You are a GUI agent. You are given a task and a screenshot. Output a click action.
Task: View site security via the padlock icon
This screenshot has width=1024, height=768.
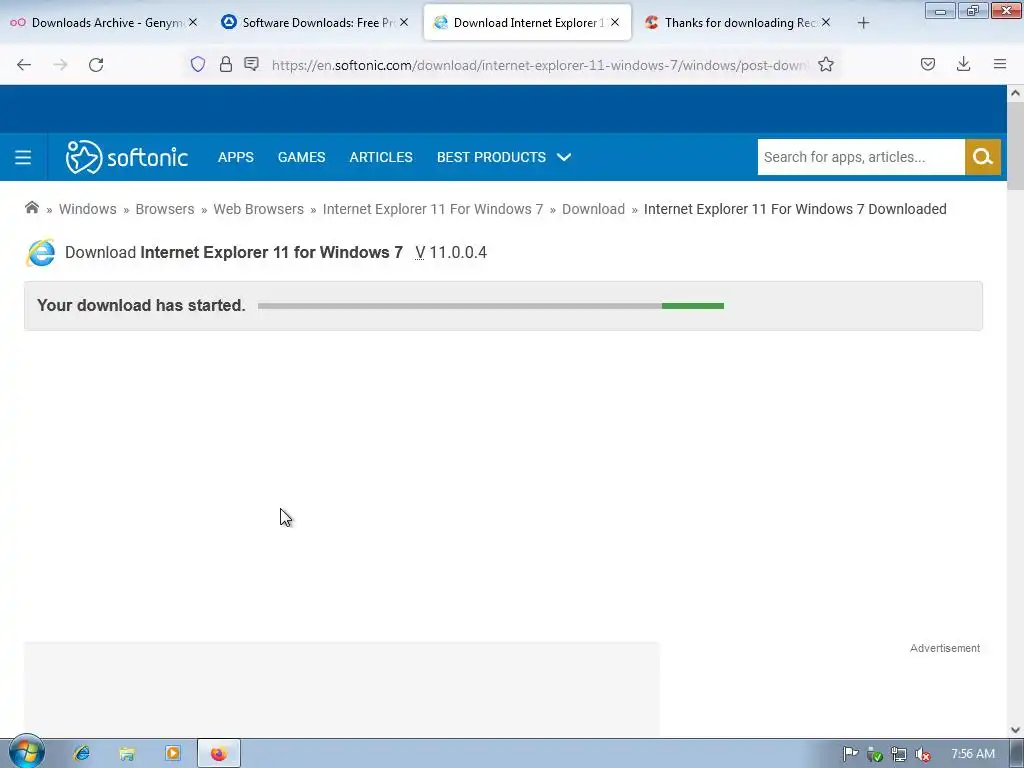(x=225, y=64)
